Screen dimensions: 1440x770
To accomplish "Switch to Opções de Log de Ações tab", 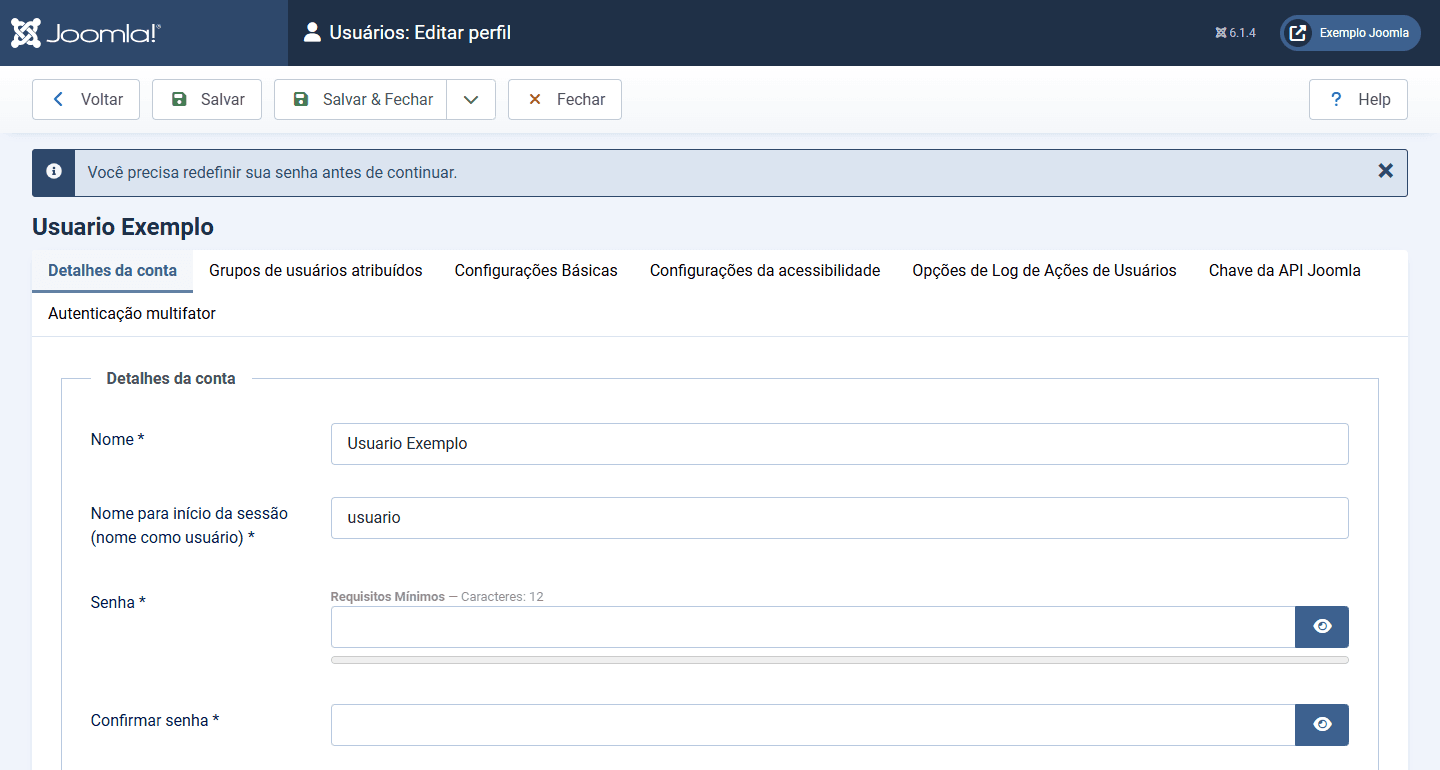I will 1044,271.
